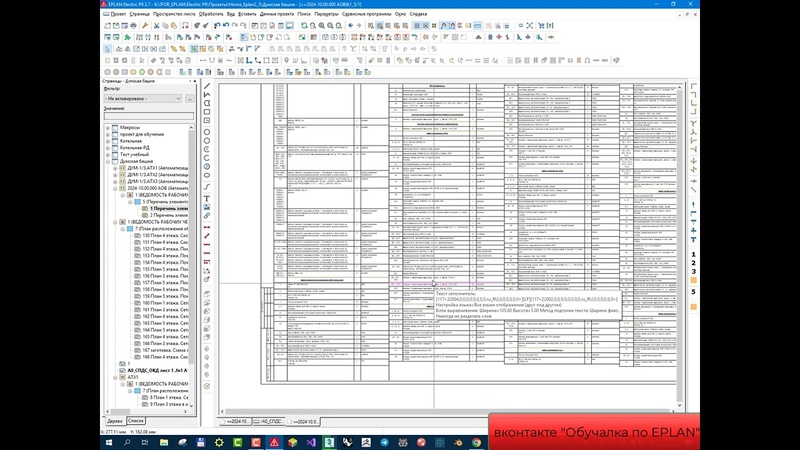The image size is (800, 450).
Task: Click the filter ellipsis button
Action: [x=190, y=98]
